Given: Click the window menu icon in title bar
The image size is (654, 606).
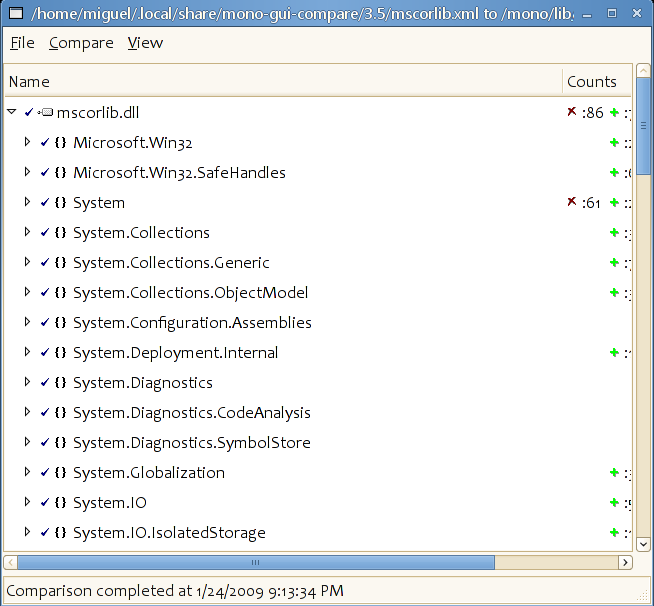Looking at the screenshot, I should point(16,13).
